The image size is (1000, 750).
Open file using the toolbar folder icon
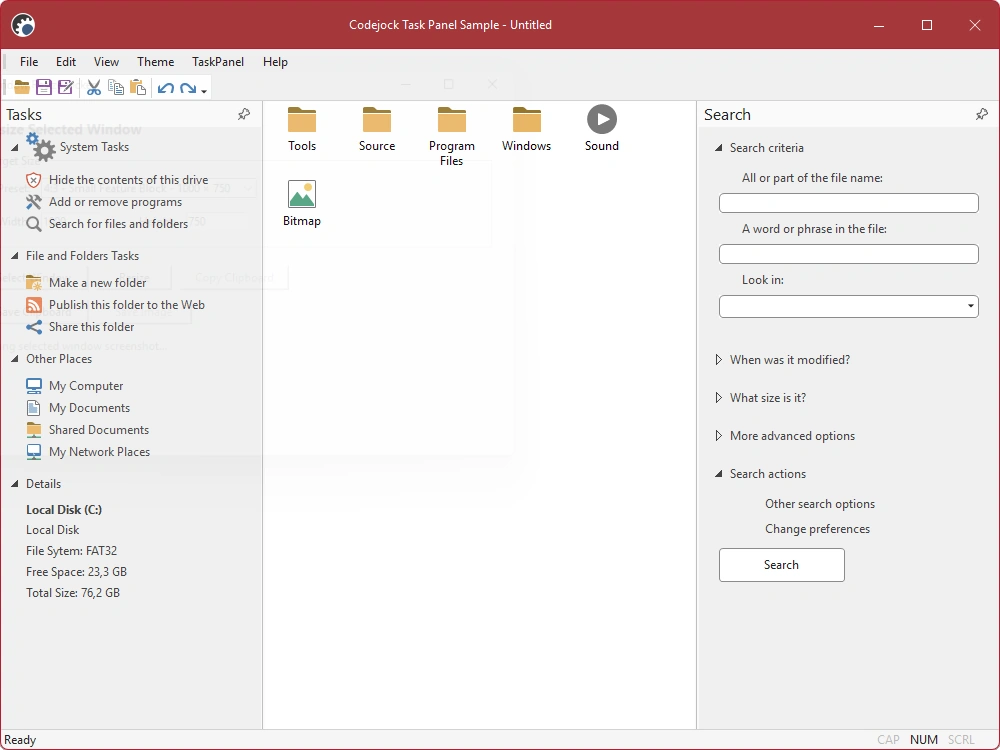22,87
